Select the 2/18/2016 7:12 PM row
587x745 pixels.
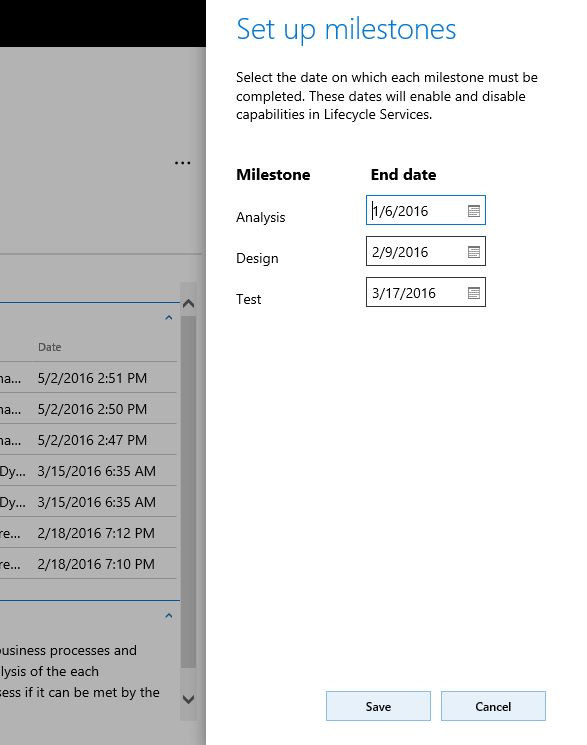point(88,533)
